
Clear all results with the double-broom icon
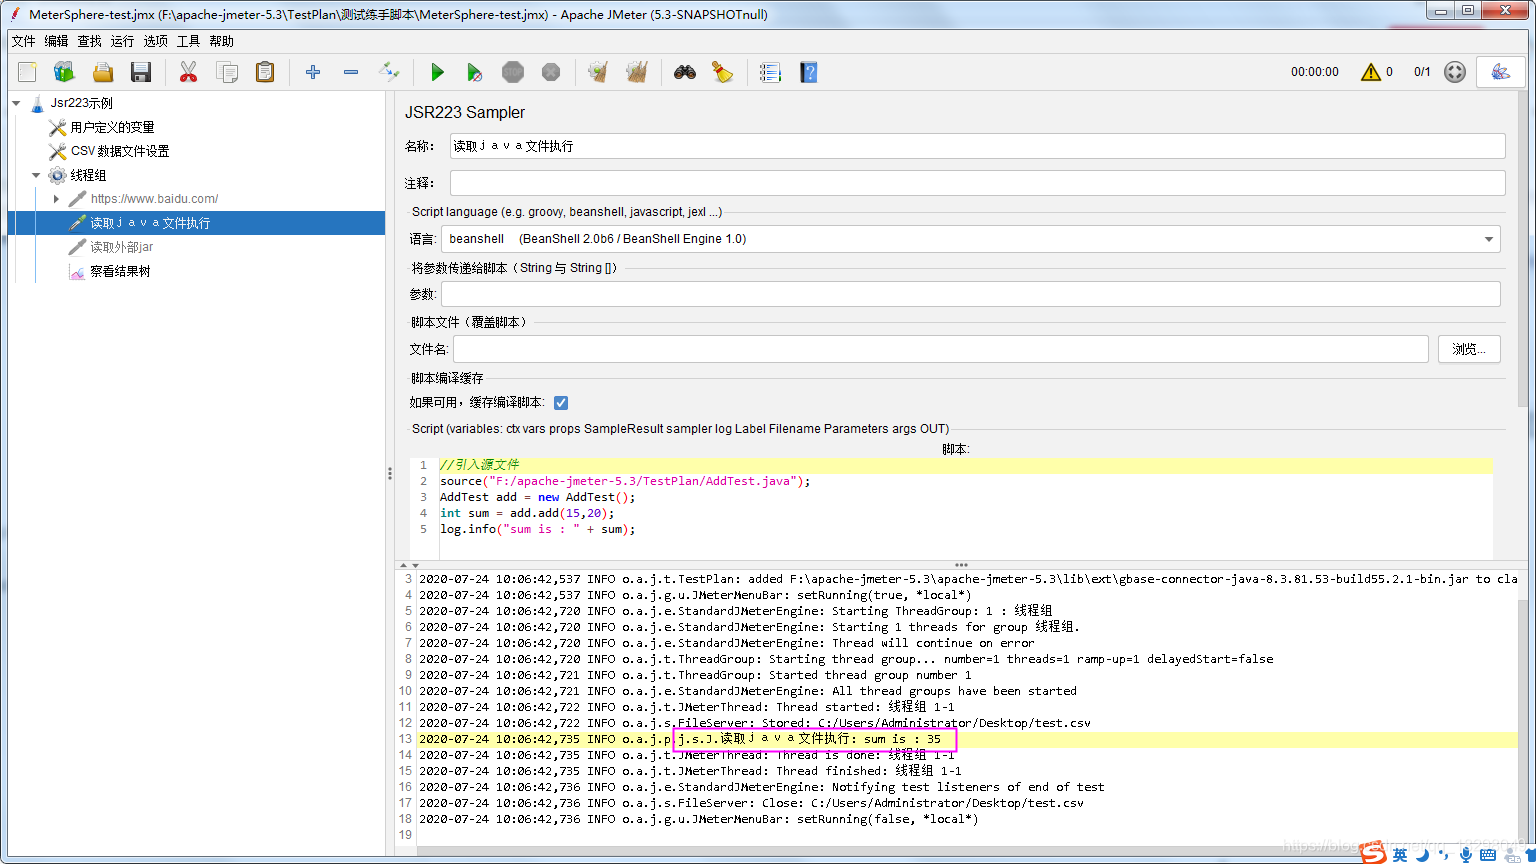pyautogui.click(x=637, y=71)
